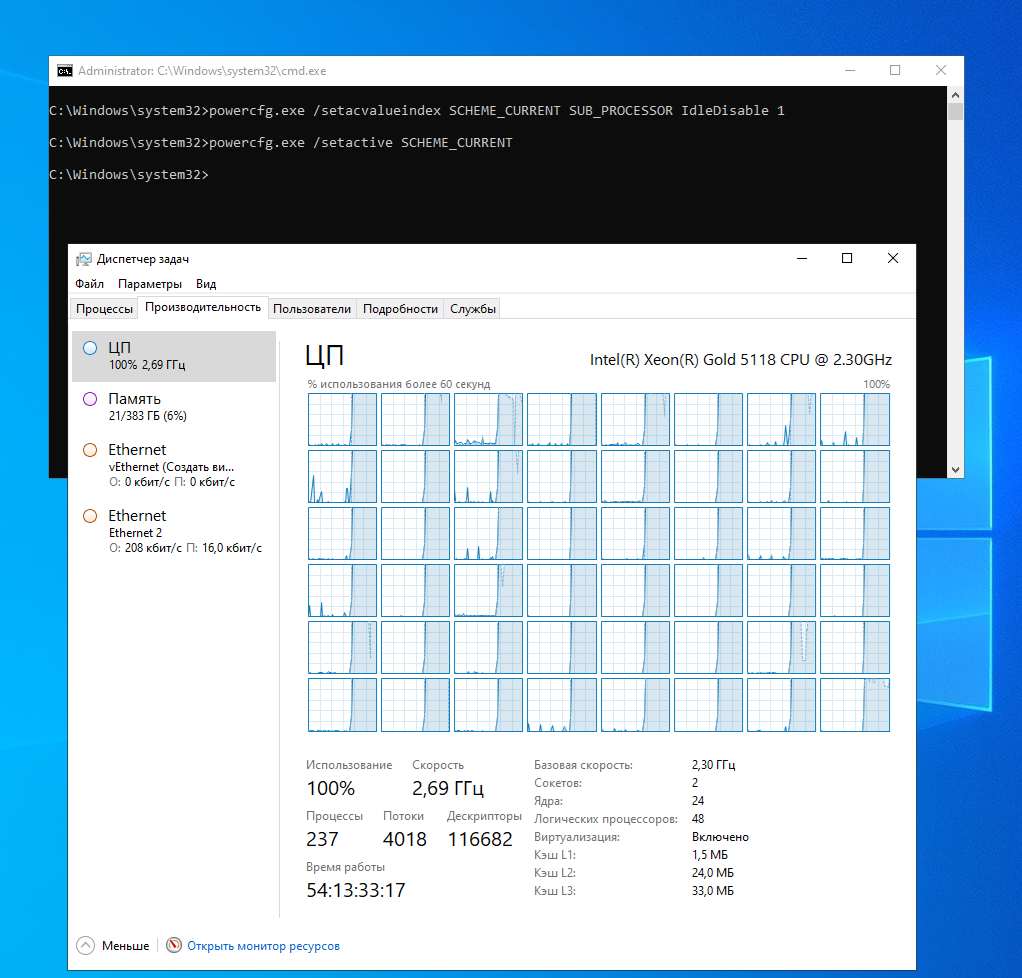This screenshot has width=1022, height=978.
Task: Switch to the Службы tab
Action: pyautogui.click(x=473, y=308)
